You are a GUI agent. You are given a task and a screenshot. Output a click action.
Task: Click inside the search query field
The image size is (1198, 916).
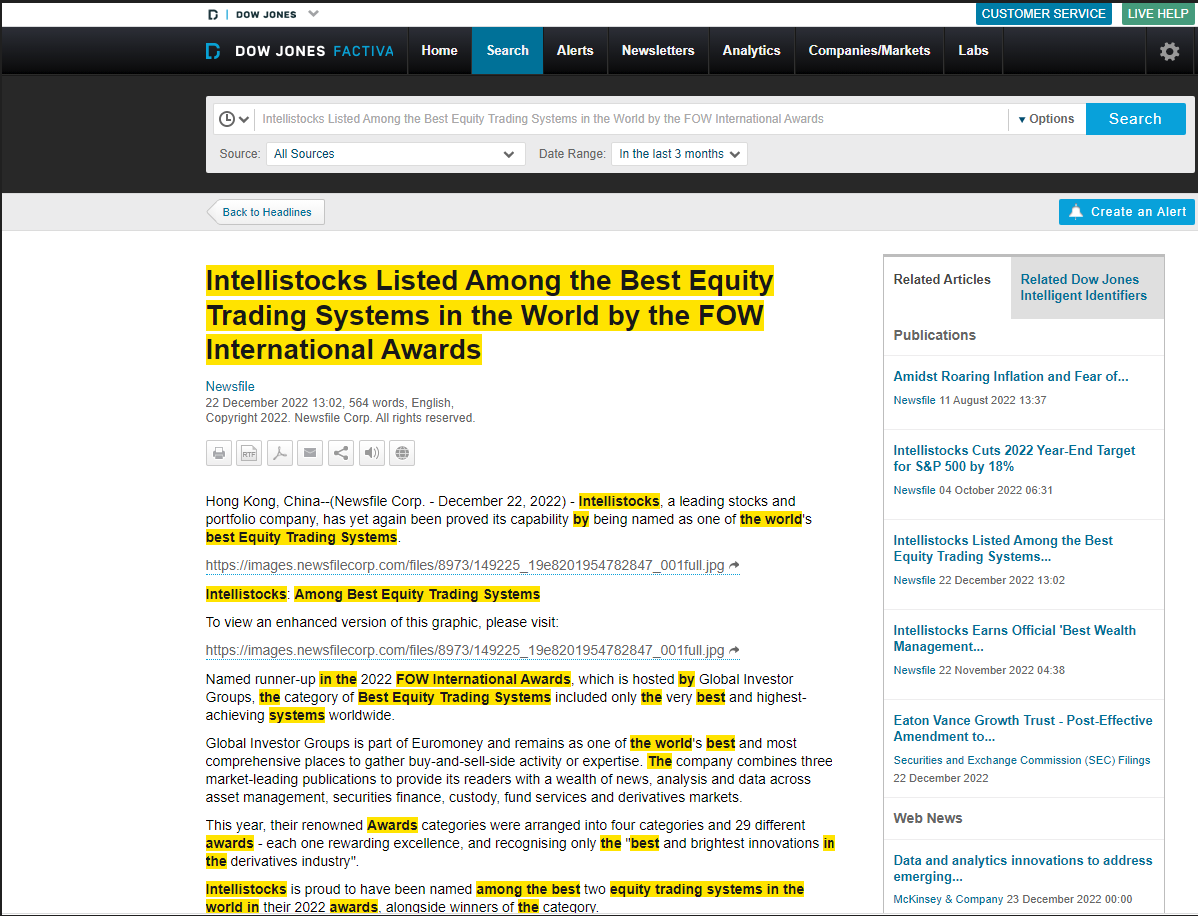pos(630,118)
